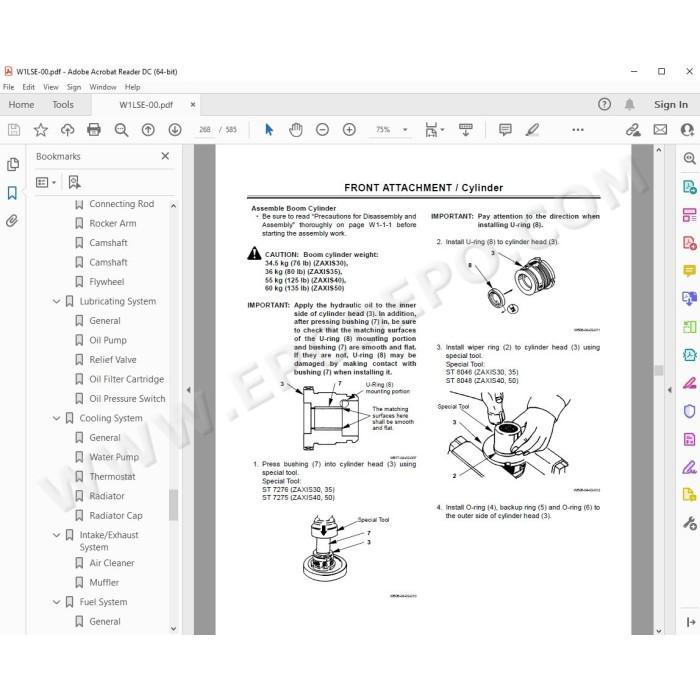700x700 pixels.
Task: Collapse the Fuel System bookmark
Action: 57,602
